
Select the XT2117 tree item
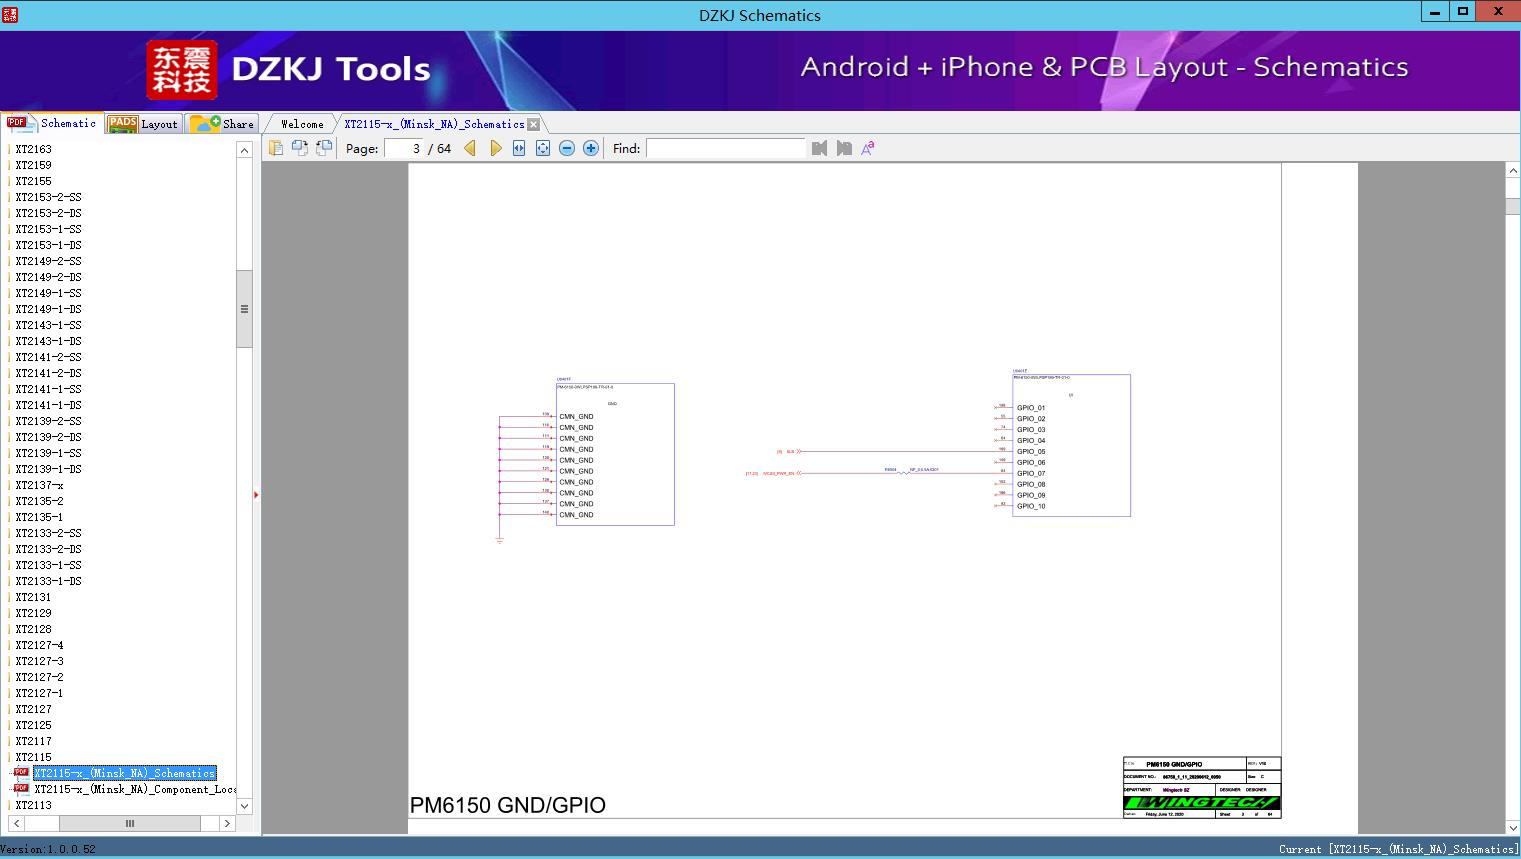[33, 741]
